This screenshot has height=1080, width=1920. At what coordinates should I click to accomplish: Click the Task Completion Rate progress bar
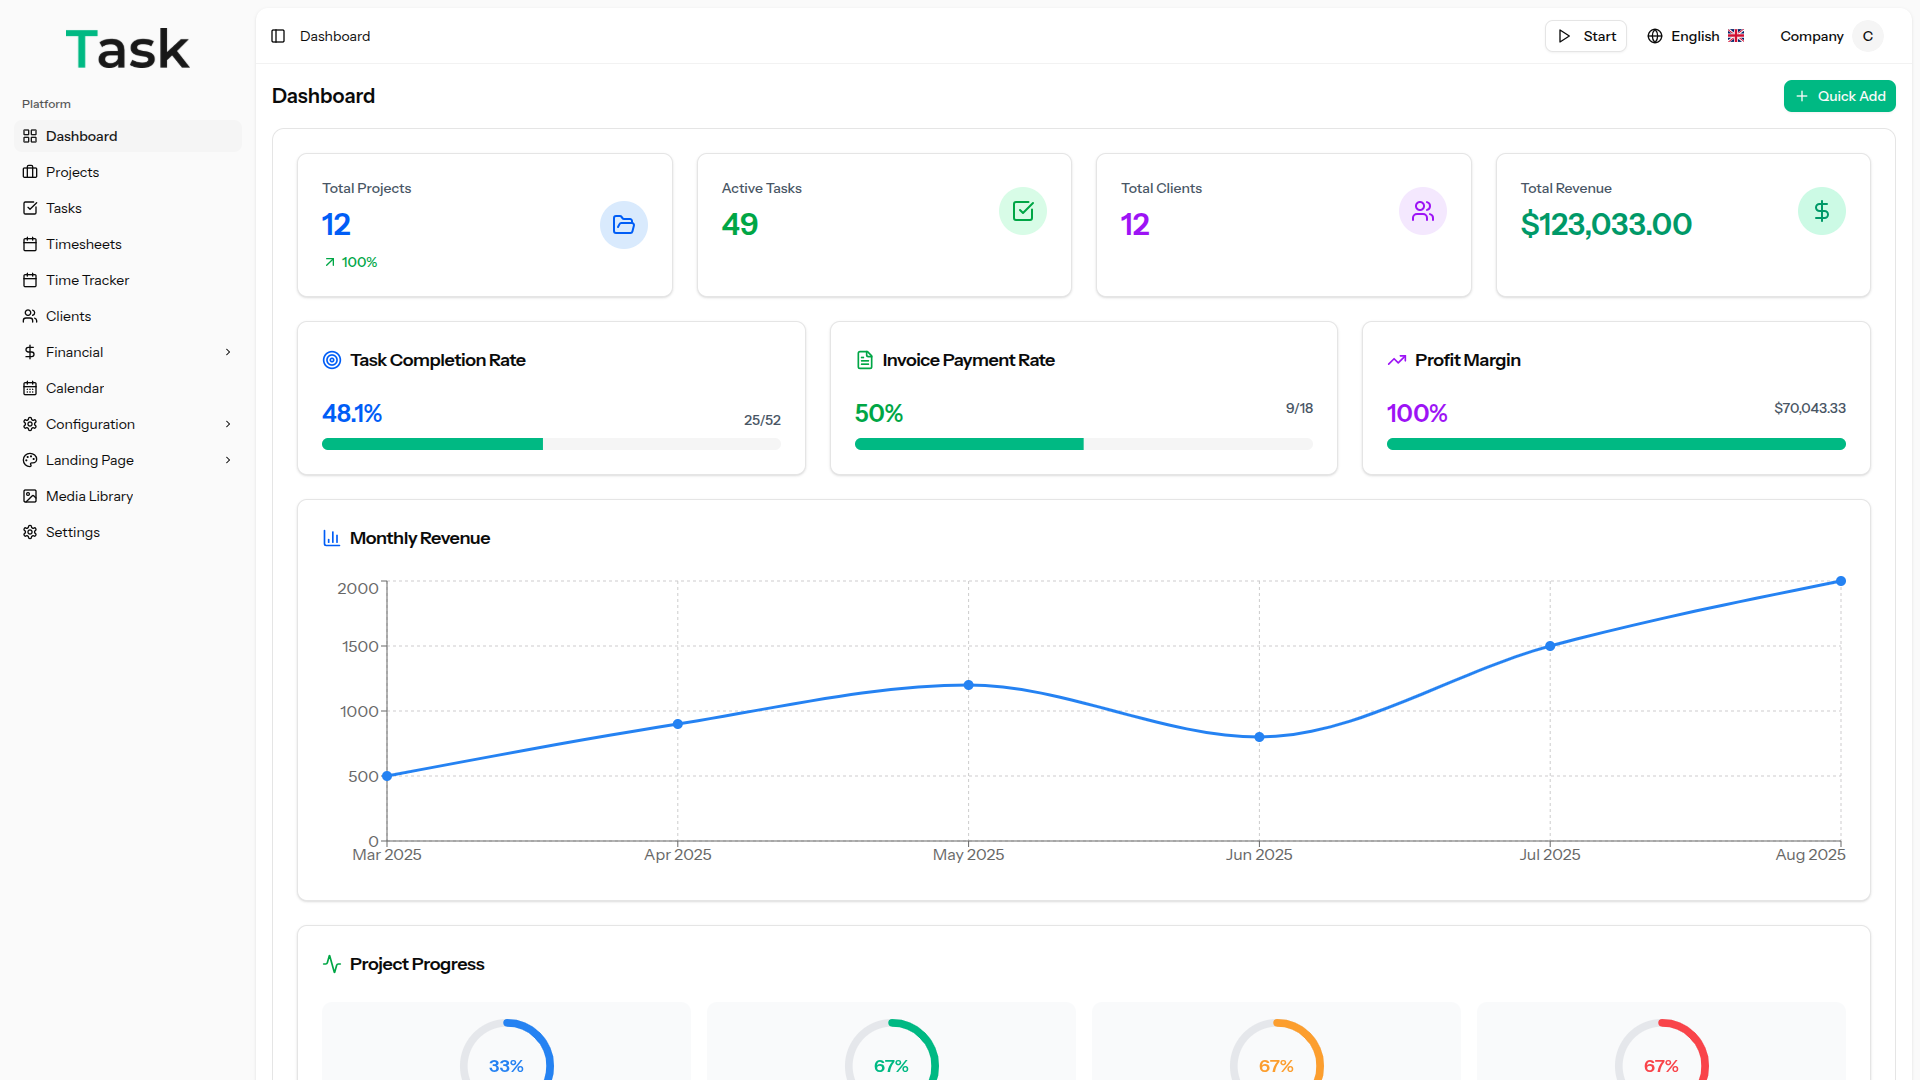point(551,444)
